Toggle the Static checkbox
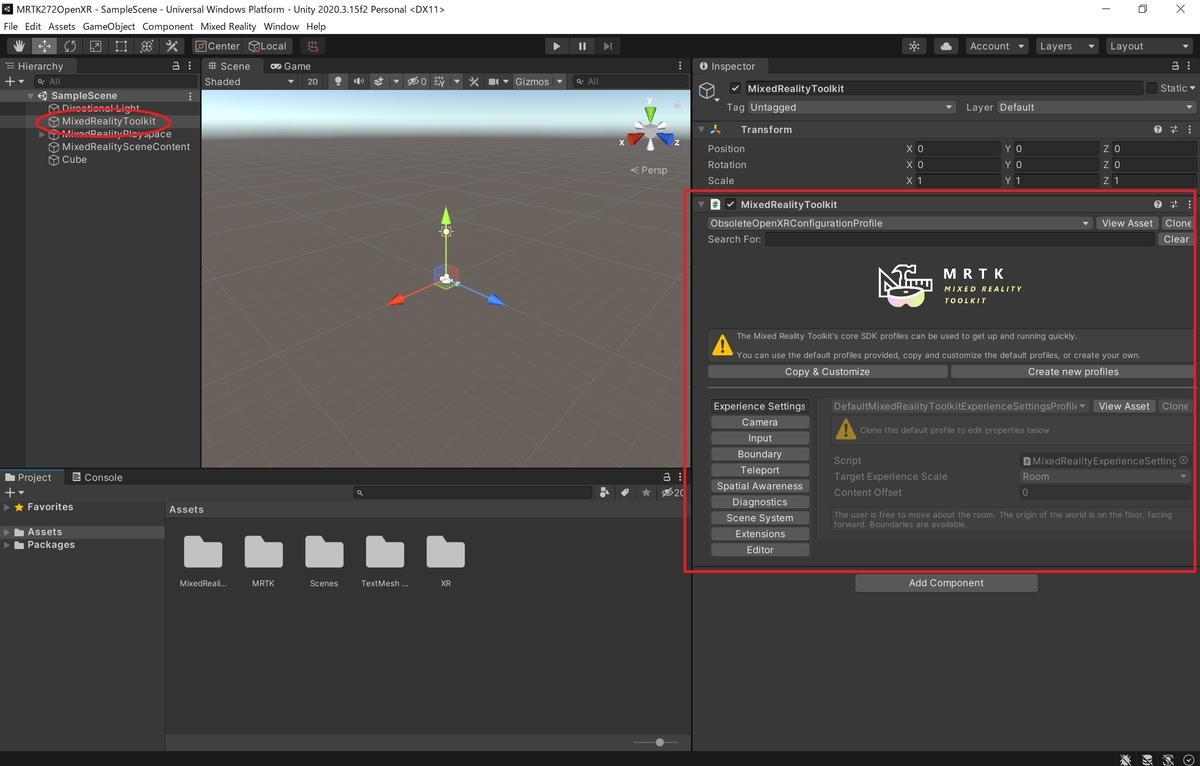 click(1151, 88)
